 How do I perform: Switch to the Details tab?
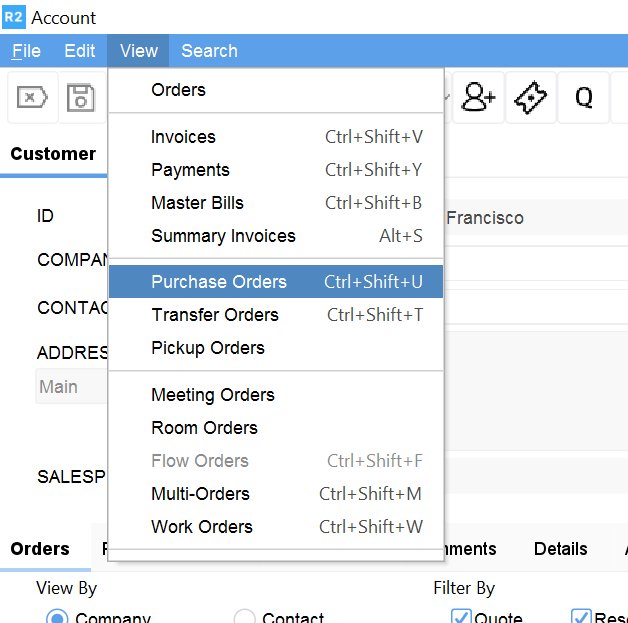560,549
